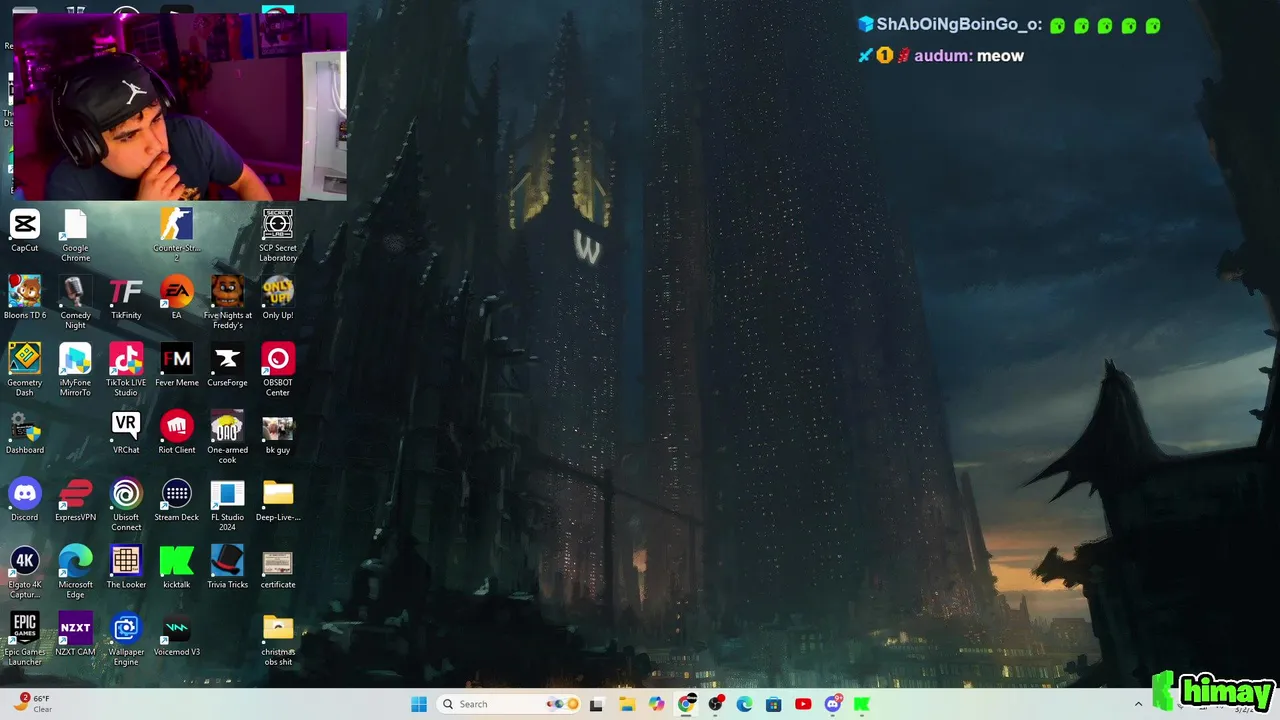The image size is (1280, 720).
Task: Open the Microsoft Edge desktop shortcut
Action: tap(75, 572)
